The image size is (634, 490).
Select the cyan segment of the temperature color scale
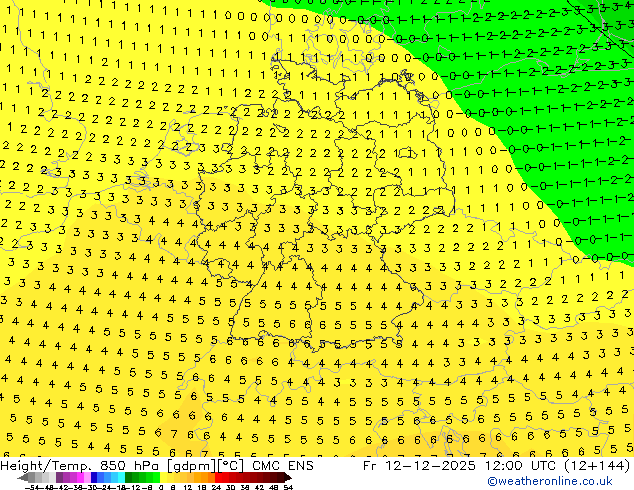[x=121, y=477]
